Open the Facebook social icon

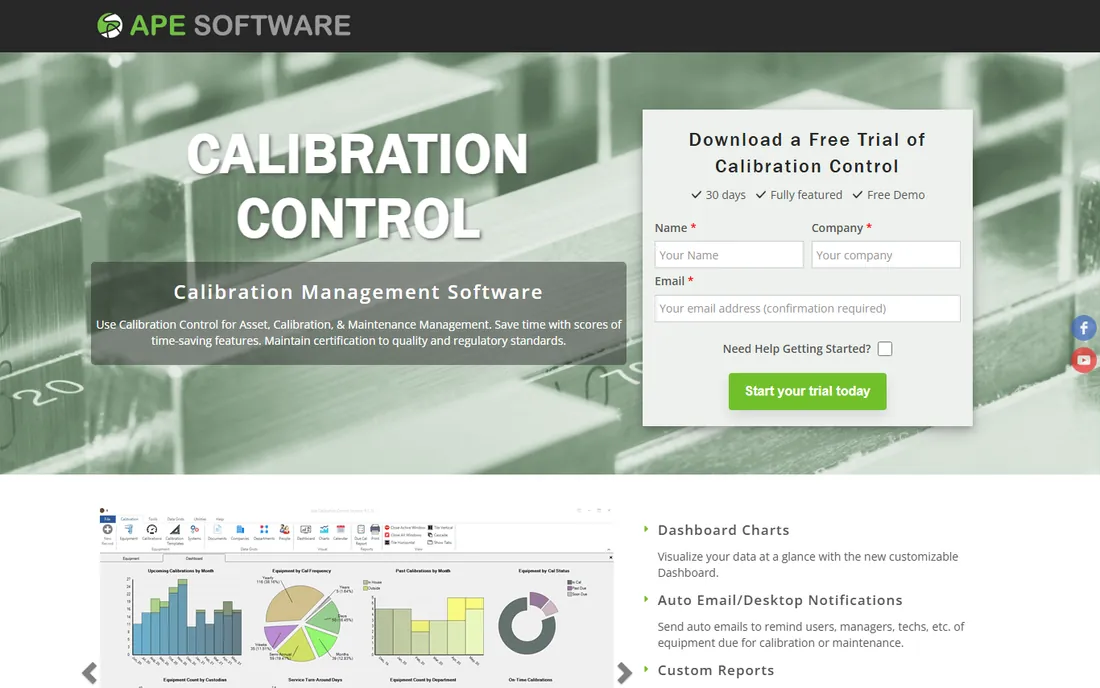(x=1084, y=328)
